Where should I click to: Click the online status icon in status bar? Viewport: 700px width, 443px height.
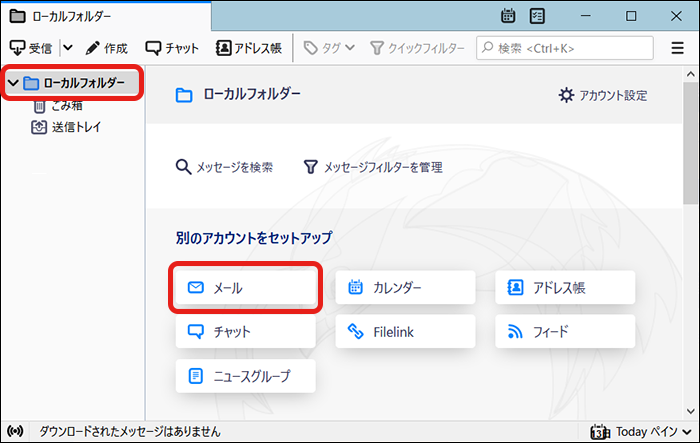[15, 431]
